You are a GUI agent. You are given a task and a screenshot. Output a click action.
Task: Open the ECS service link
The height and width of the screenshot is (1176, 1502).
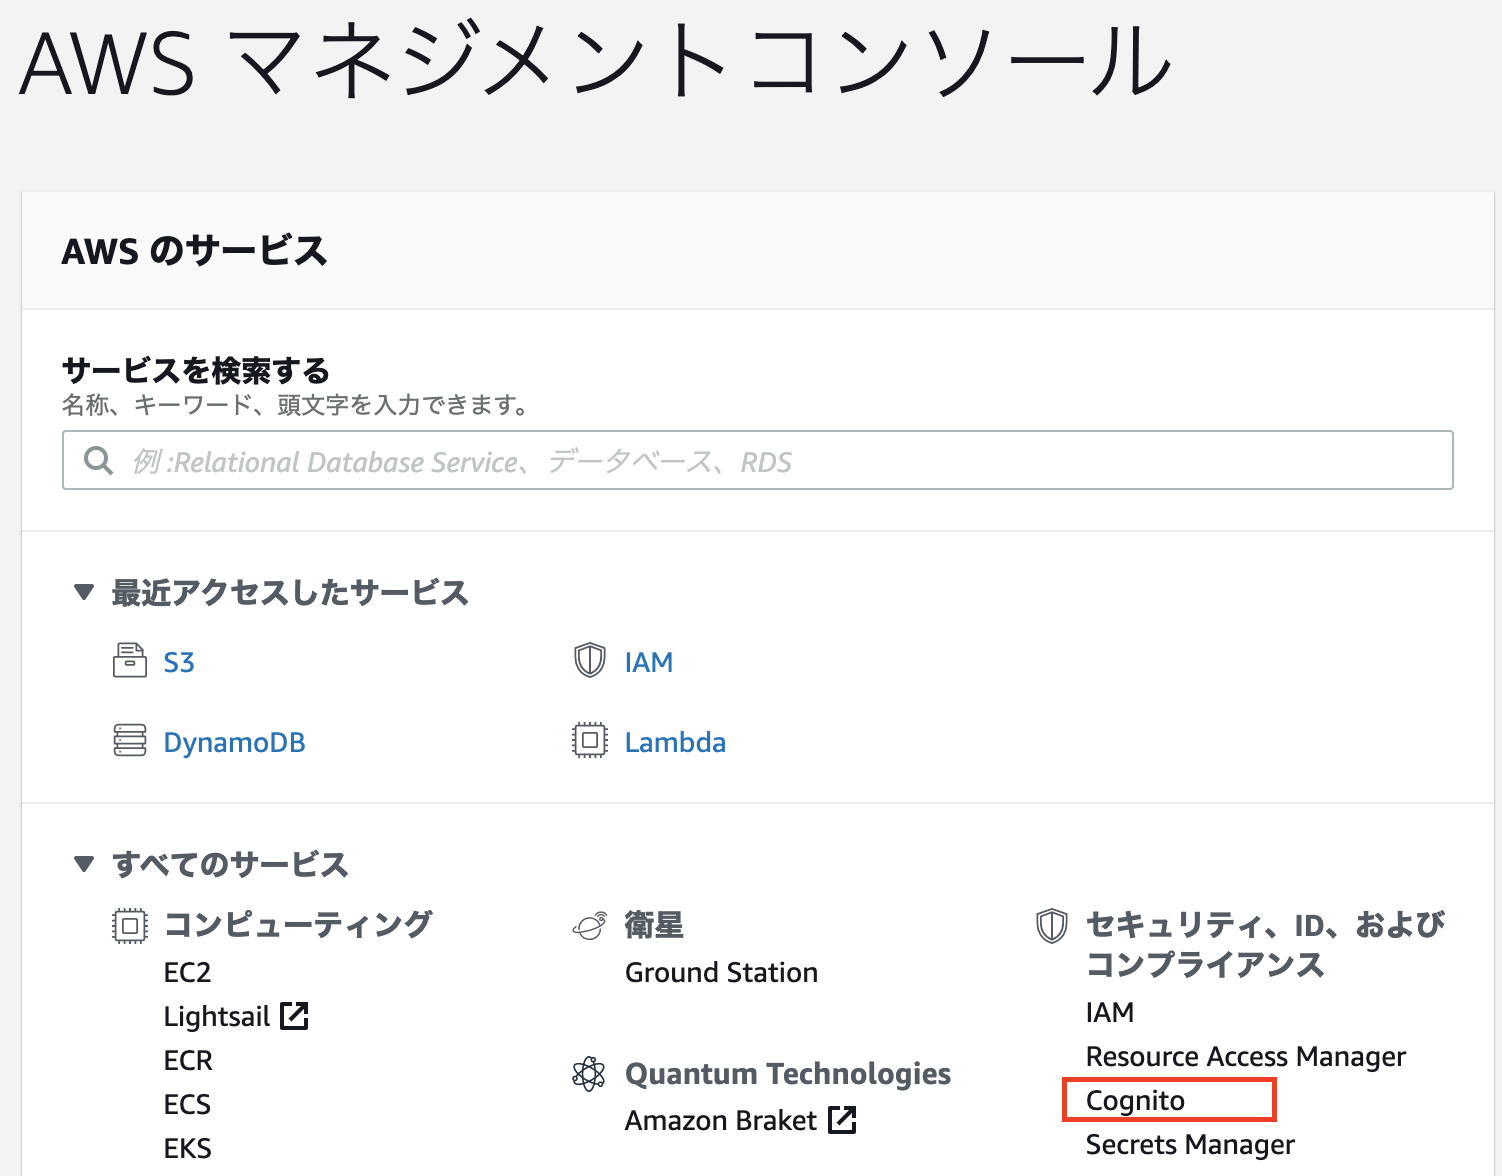tap(187, 1104)
